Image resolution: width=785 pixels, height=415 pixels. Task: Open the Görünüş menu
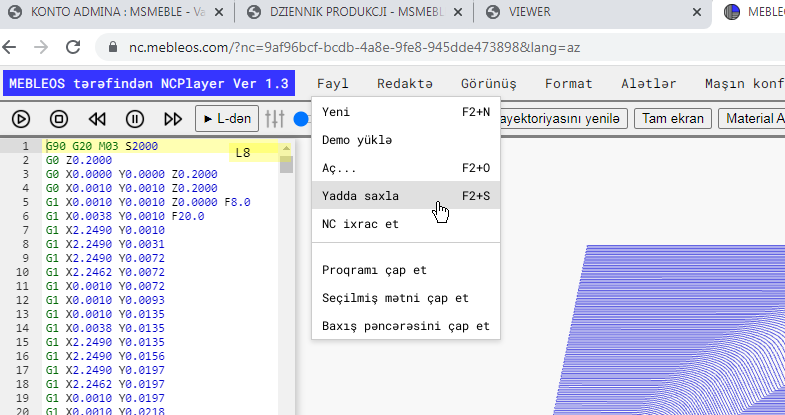coord(489,84)
